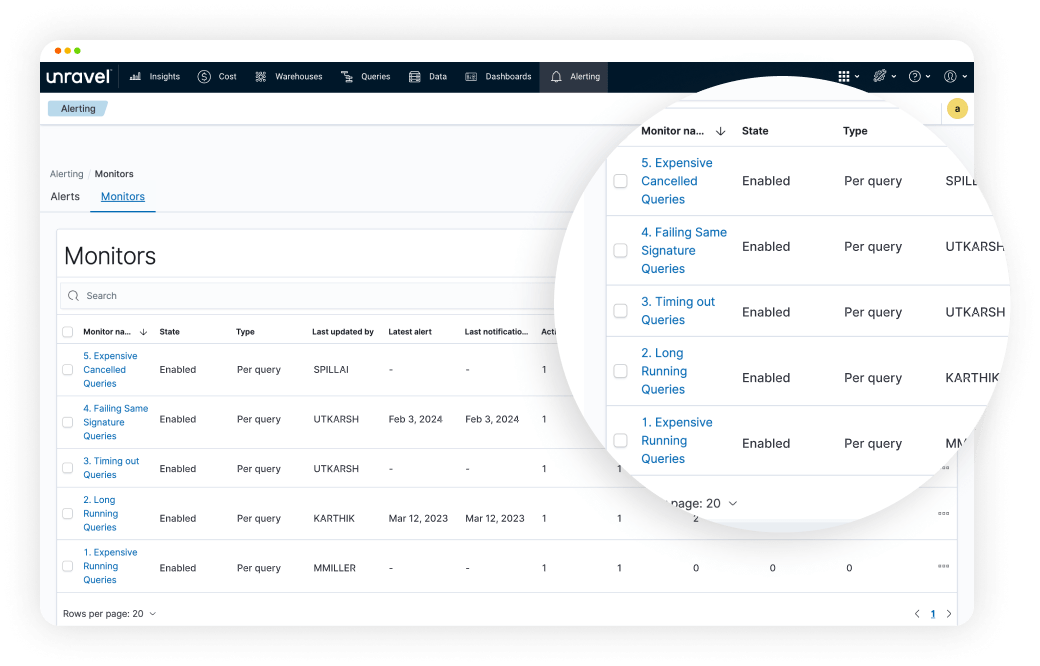Open the Data nav item
Screen dimensions: 1040x666
coord(428,77)
